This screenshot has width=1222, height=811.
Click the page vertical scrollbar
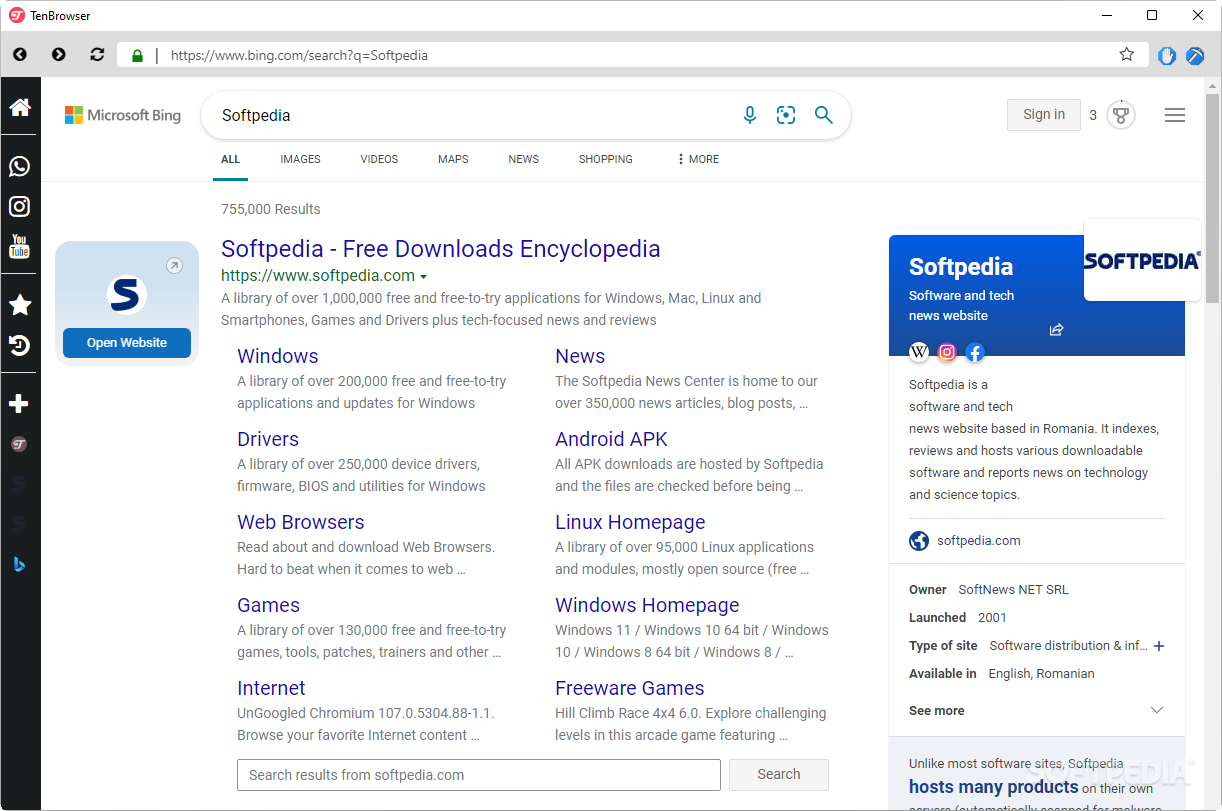click(1212, 198)
